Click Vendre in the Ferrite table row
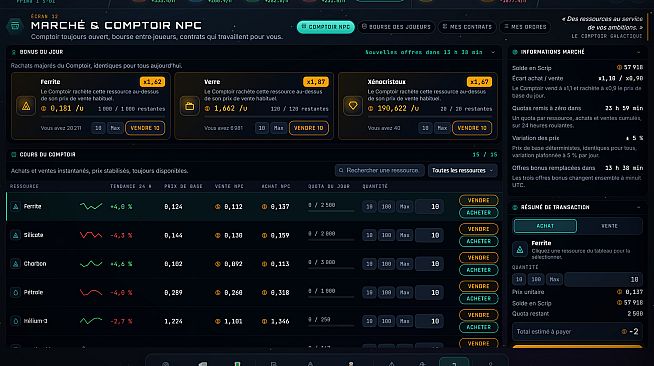The height and width of the screenshot is (366, 654). point(478,201)
